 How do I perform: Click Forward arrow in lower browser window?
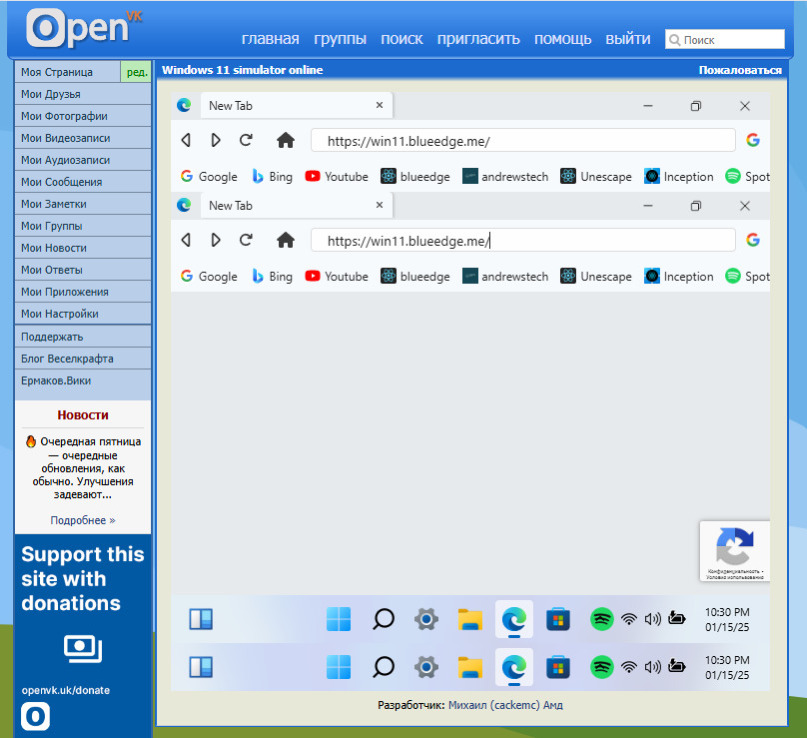[216, 240]
